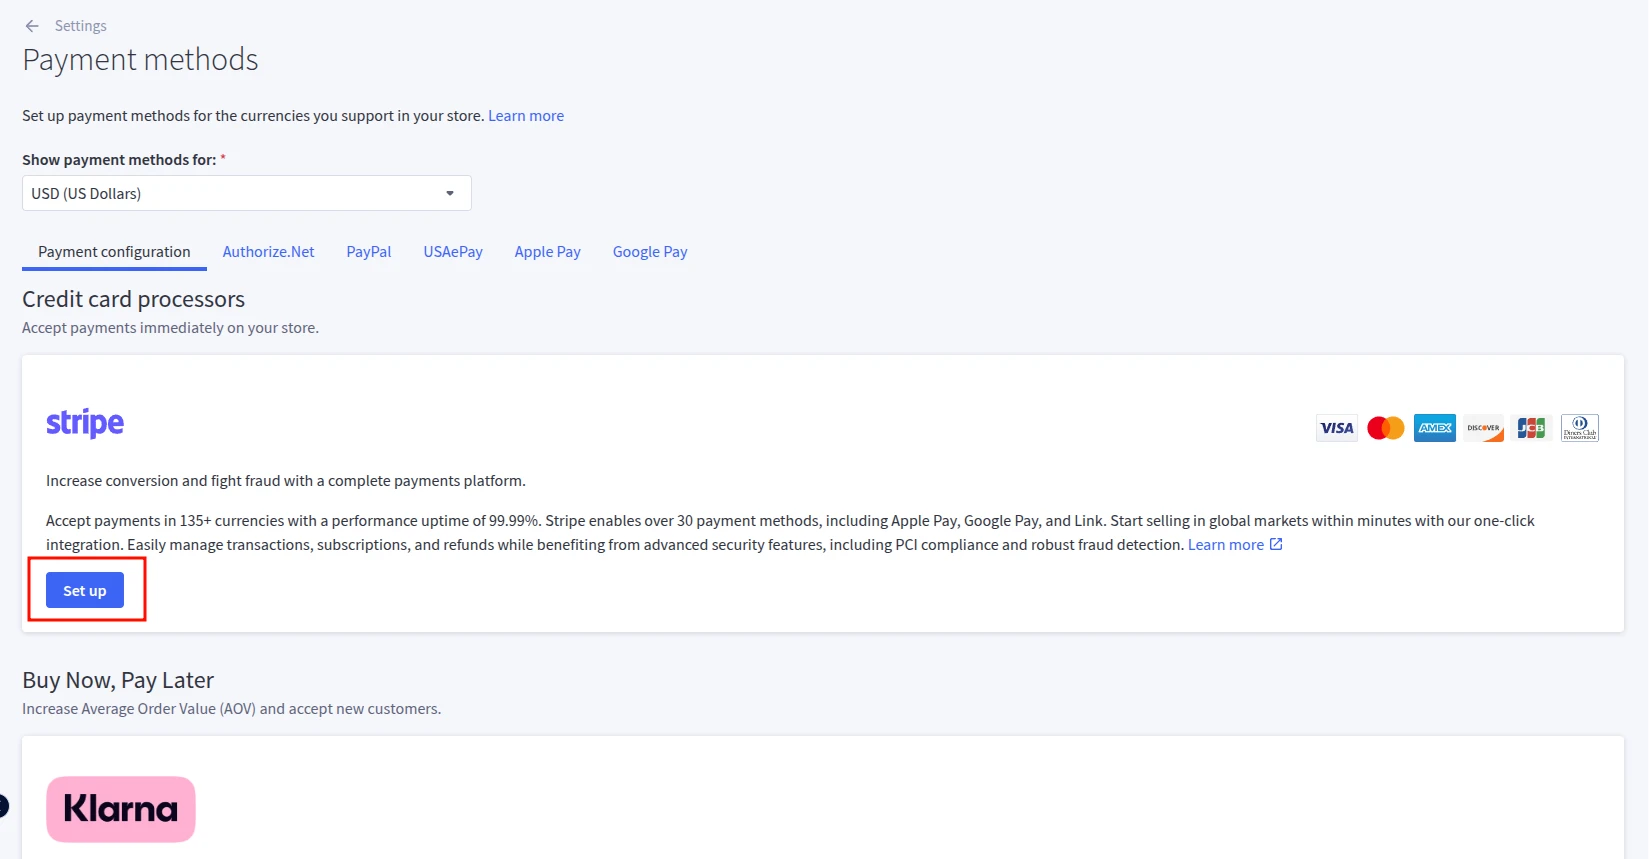The height and width of the screenshot is (859, 1649).
Task: Click the Stripe logo
Action: pos(85,423)
